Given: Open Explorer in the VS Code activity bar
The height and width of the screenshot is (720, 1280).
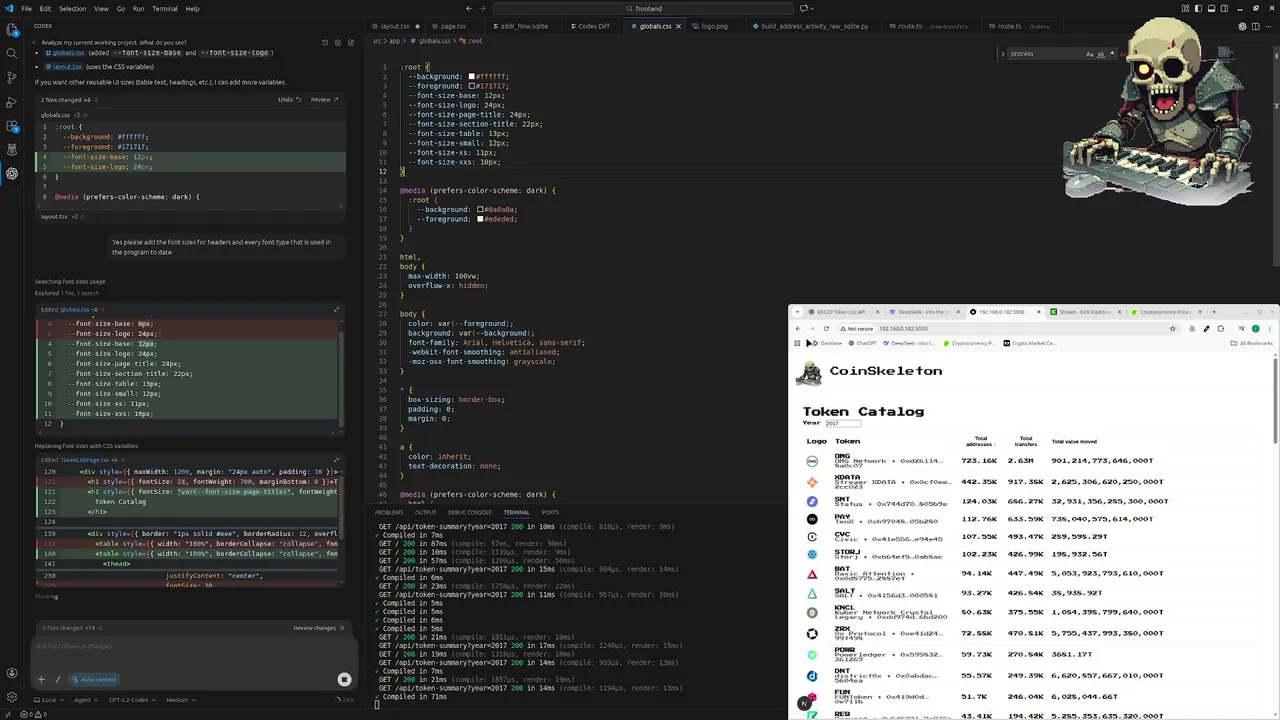Looking at the screenshot, I should 12,30.
